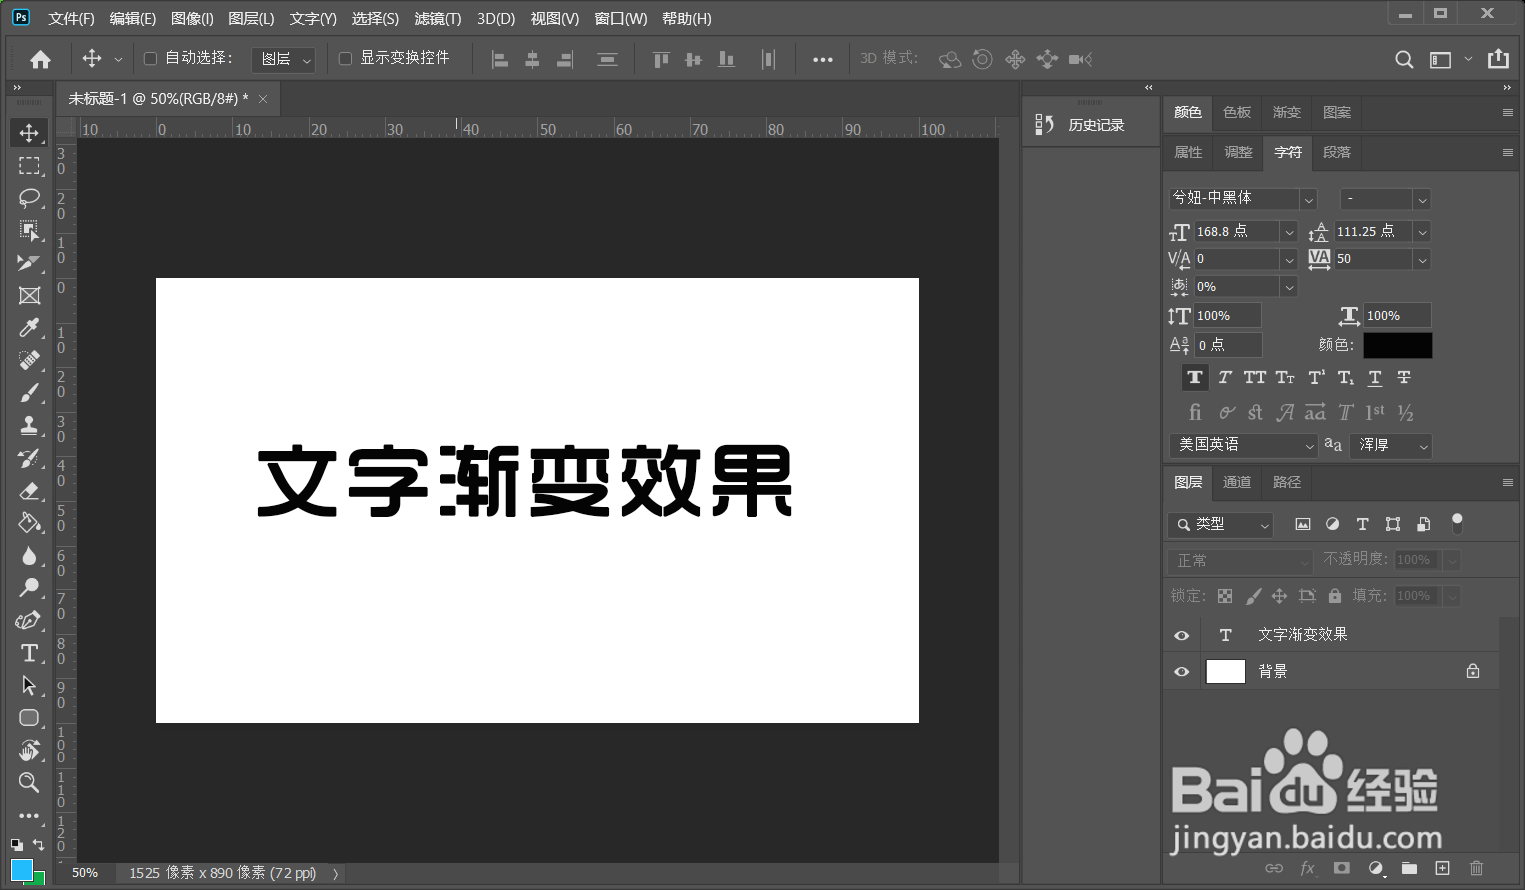Select the Horizontal Type tool
Image resolution: width=1525 pixels, height=890 pixels.
(29, 653)
